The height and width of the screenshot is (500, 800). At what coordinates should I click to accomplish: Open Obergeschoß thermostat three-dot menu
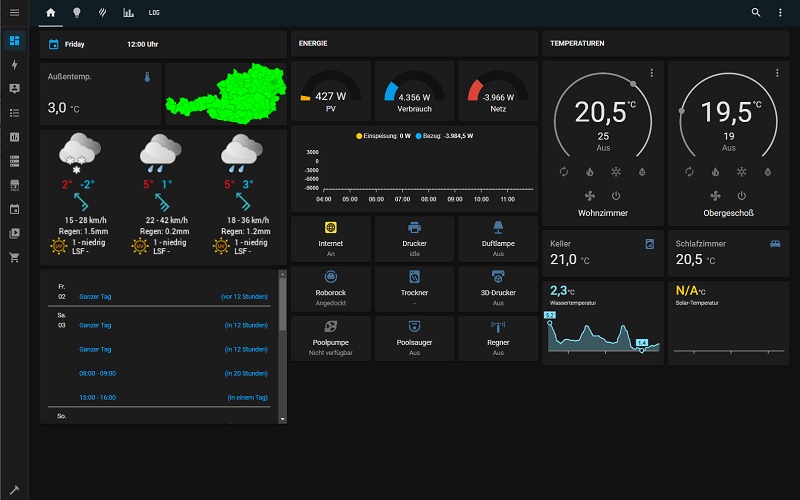click(x=777, y=73)
